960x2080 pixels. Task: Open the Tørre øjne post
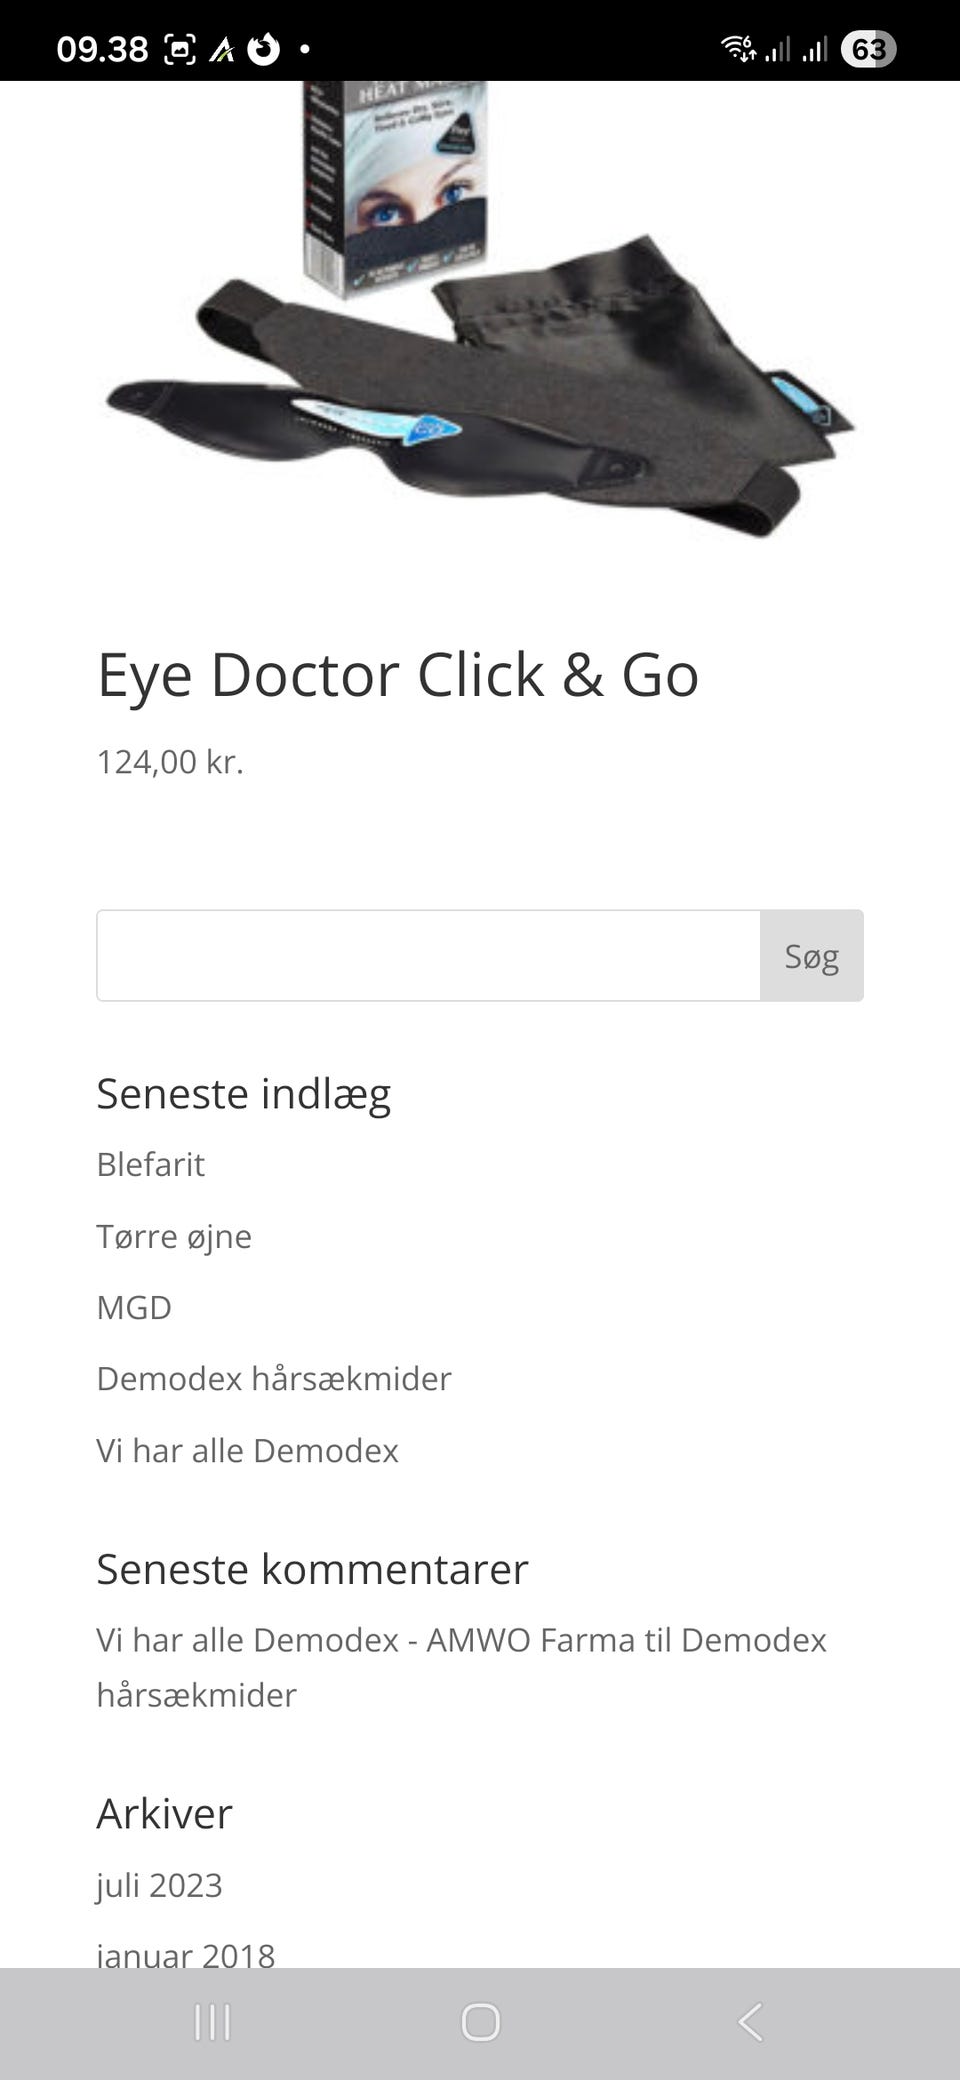click(174, 1237)
